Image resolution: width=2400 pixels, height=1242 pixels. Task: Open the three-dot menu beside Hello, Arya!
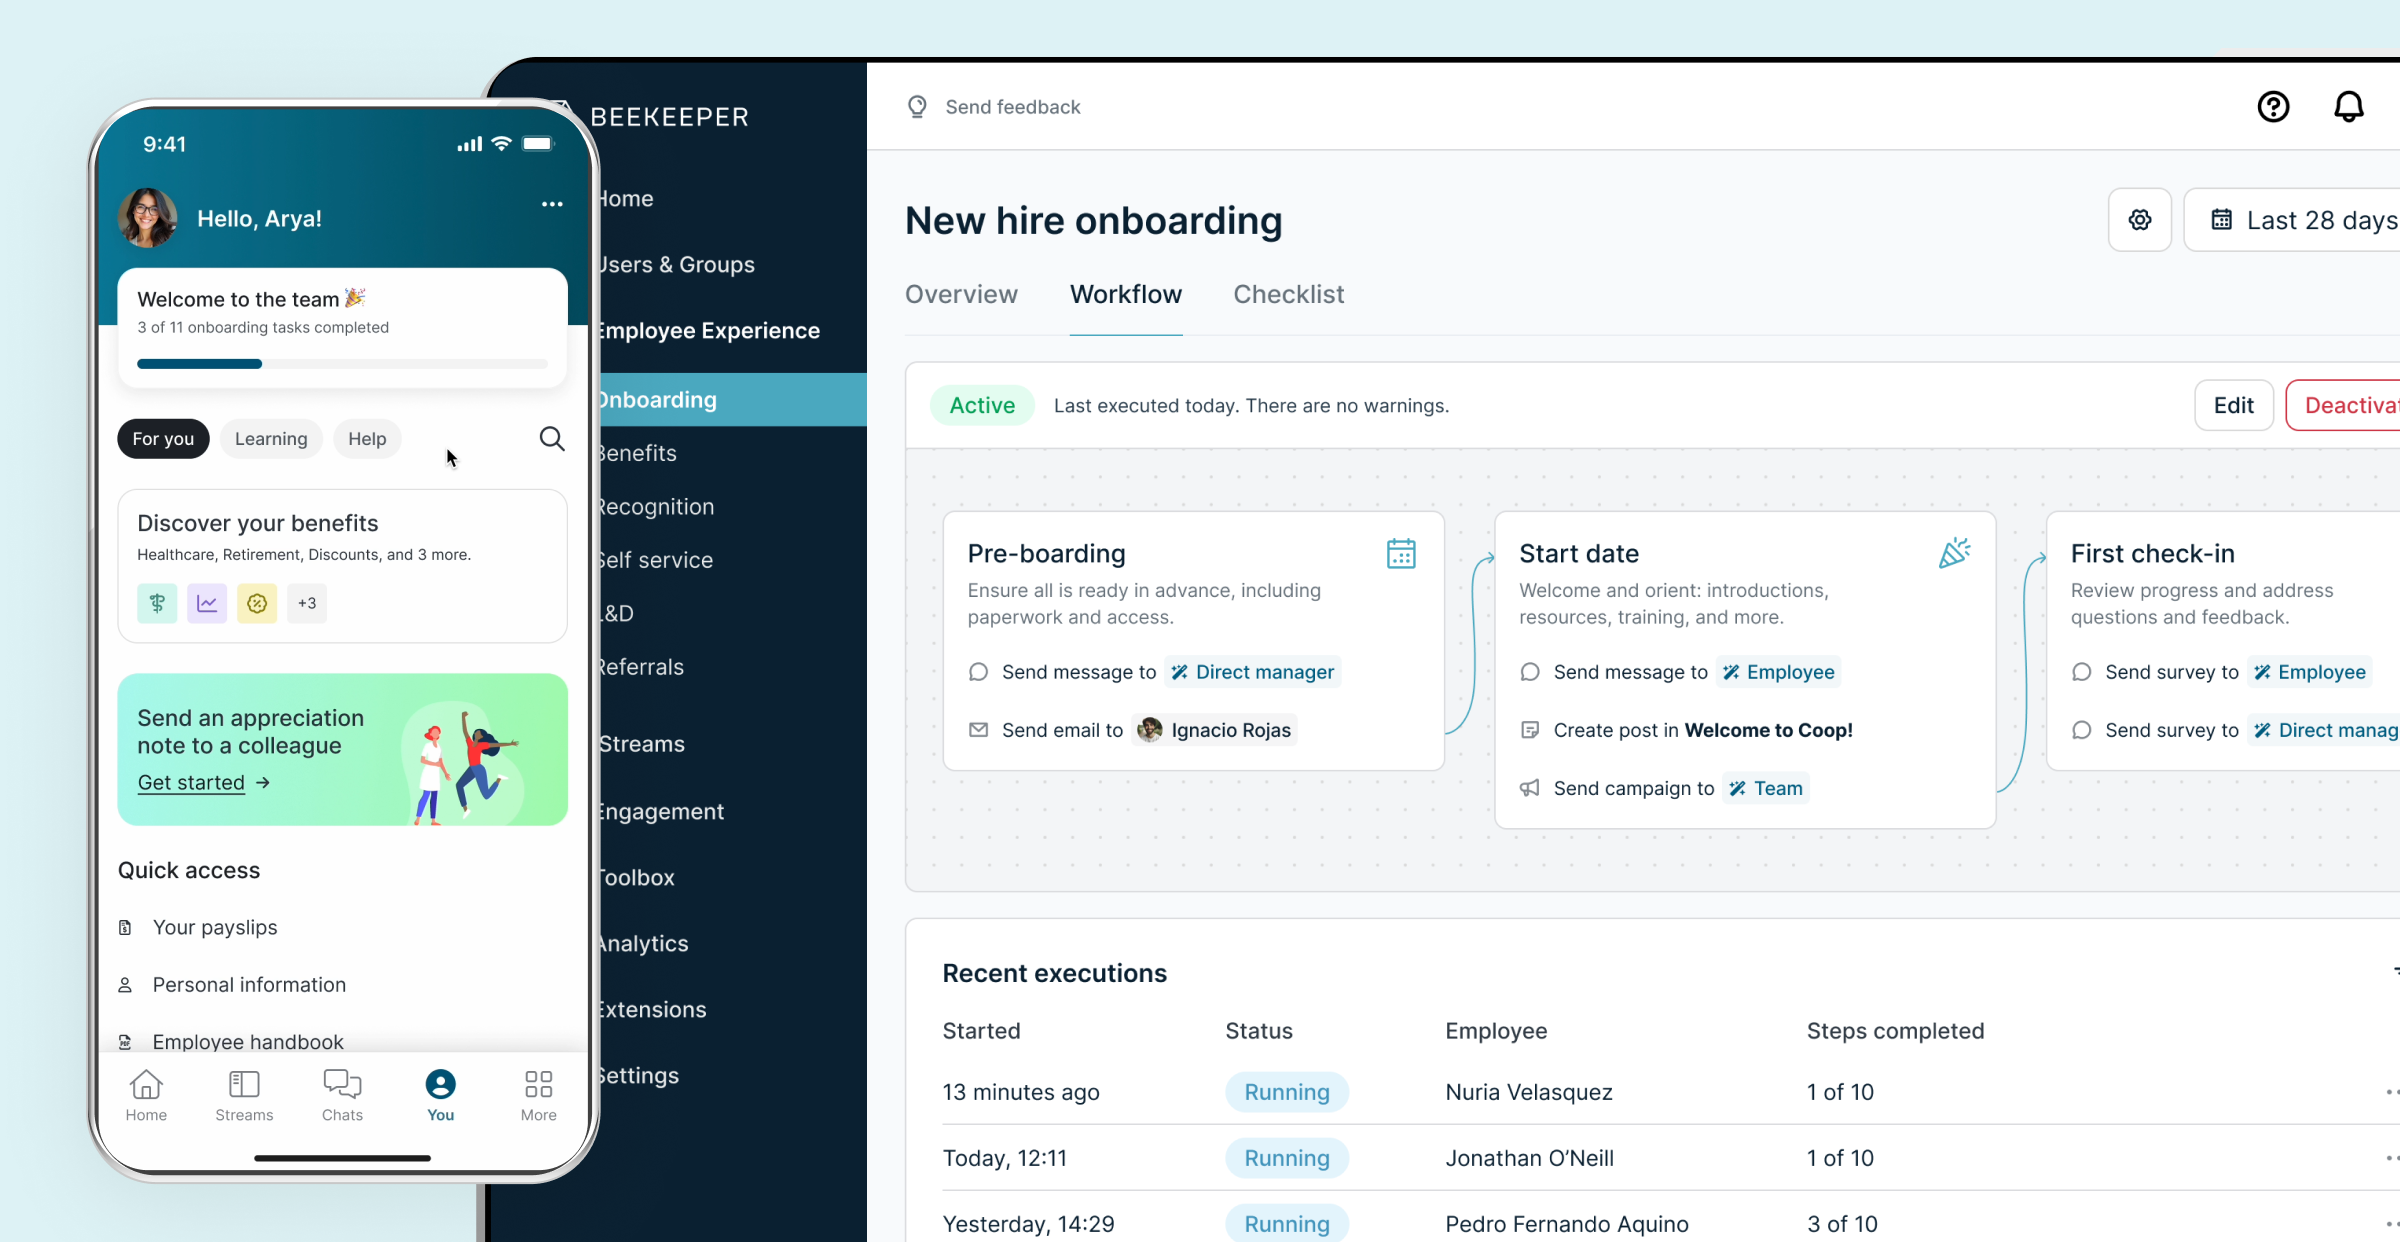[552, 204]
